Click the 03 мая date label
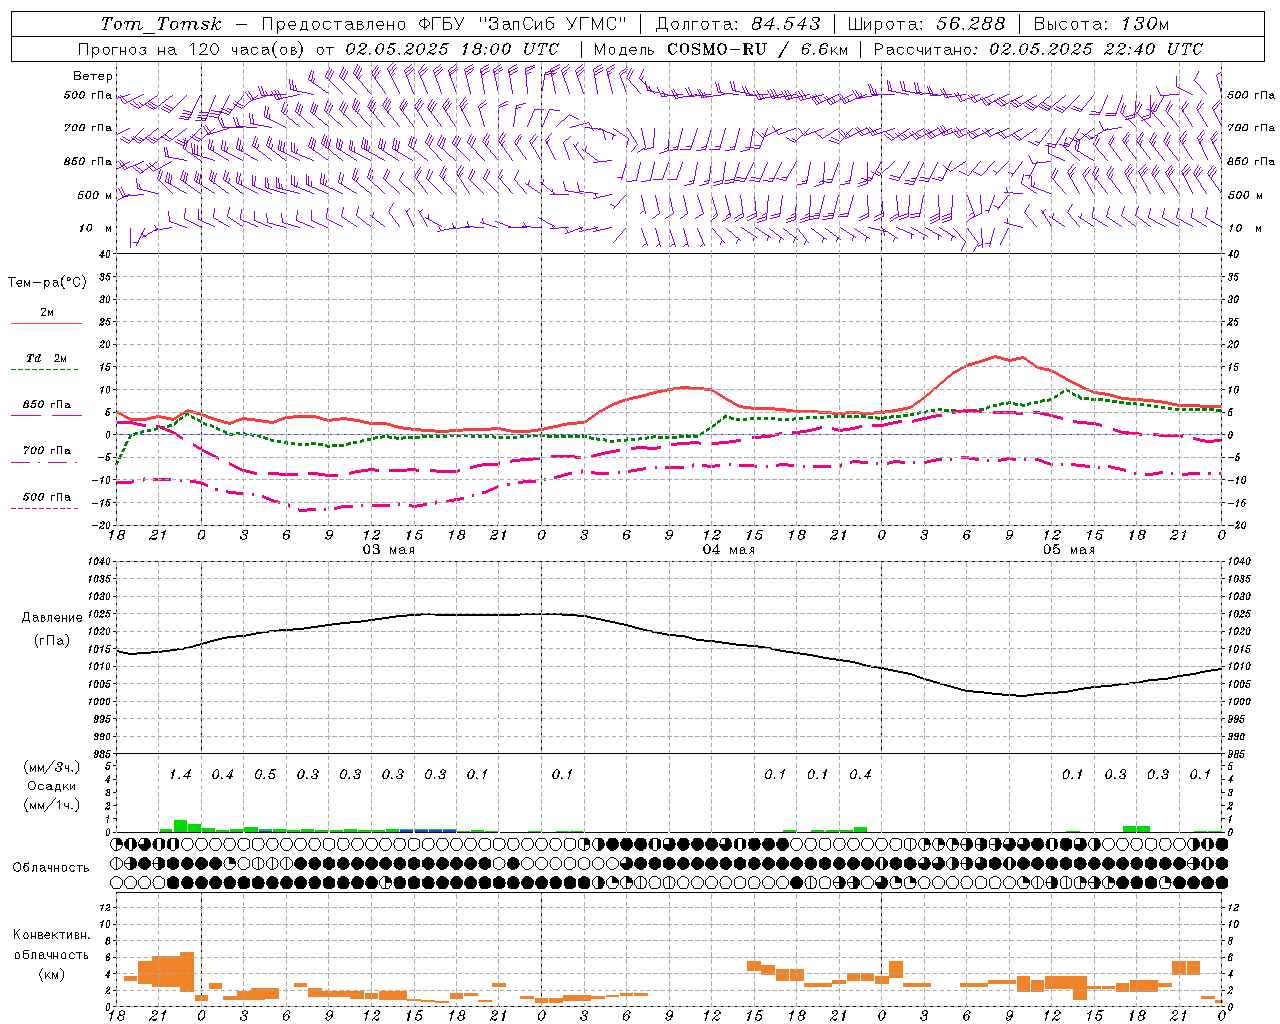This screenshot has height=1024, width=1280. [x=388, y=550]
